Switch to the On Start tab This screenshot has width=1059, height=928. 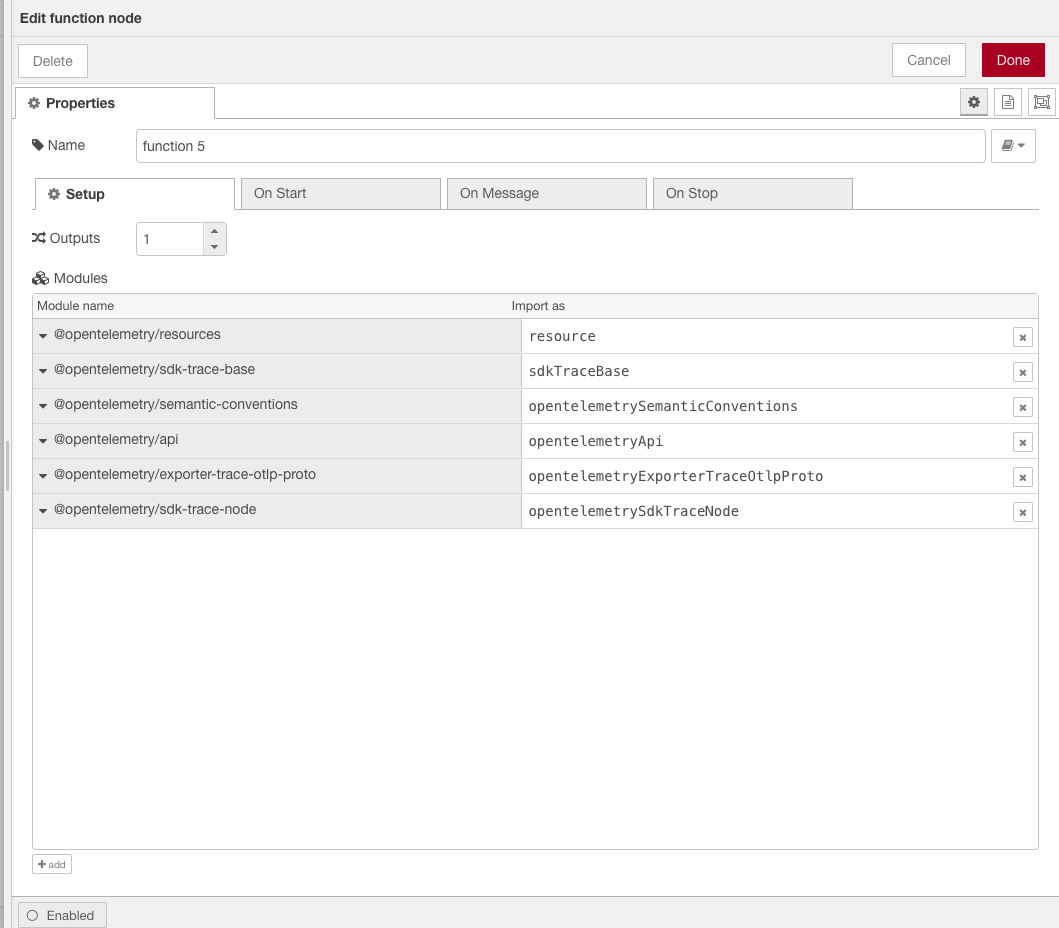tap(340, 193)
